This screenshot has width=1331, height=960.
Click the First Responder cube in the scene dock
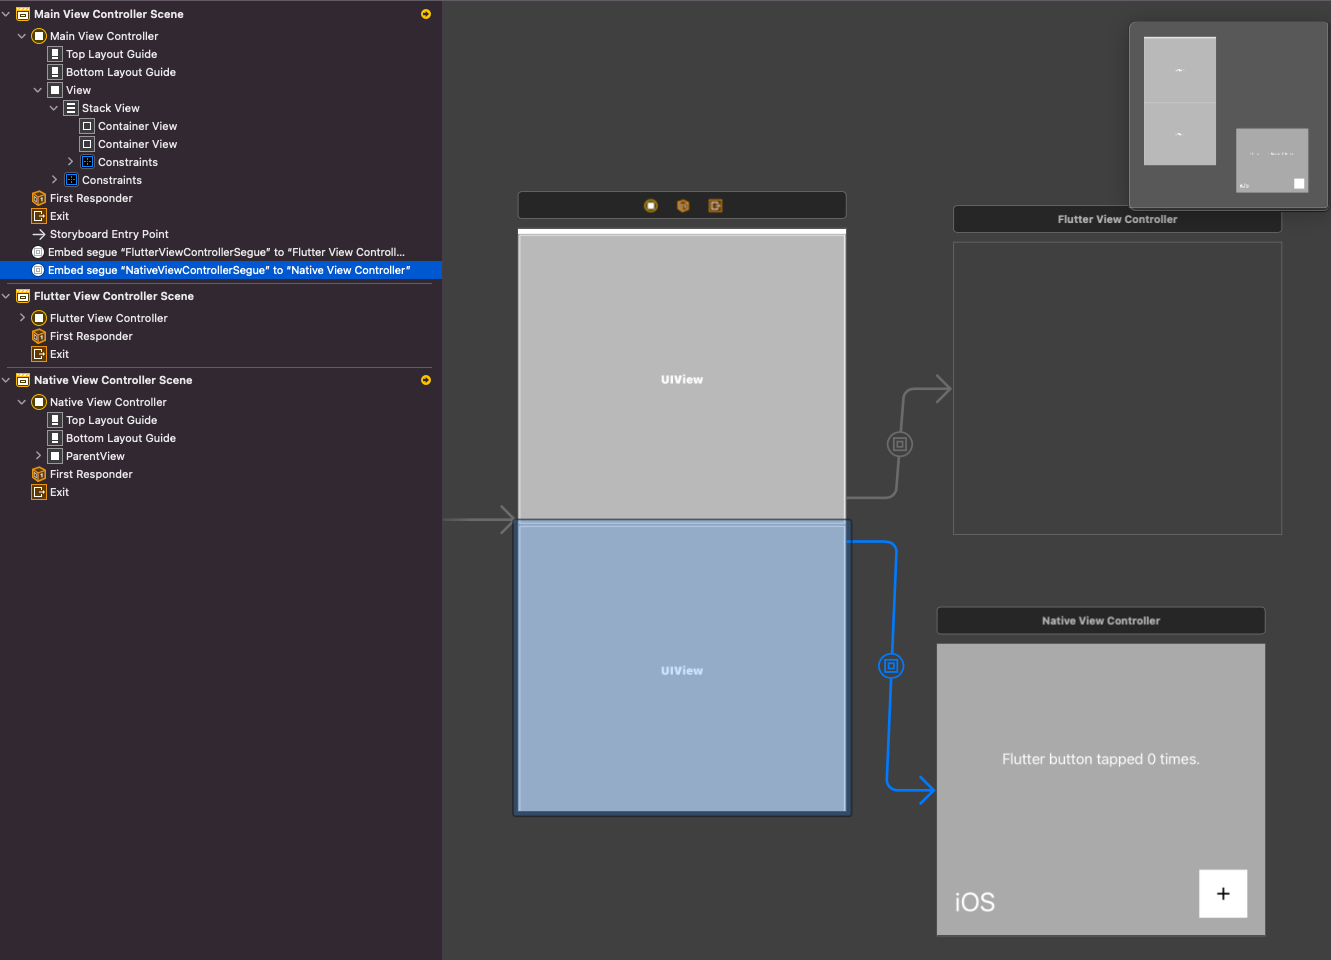click(683, 205)
